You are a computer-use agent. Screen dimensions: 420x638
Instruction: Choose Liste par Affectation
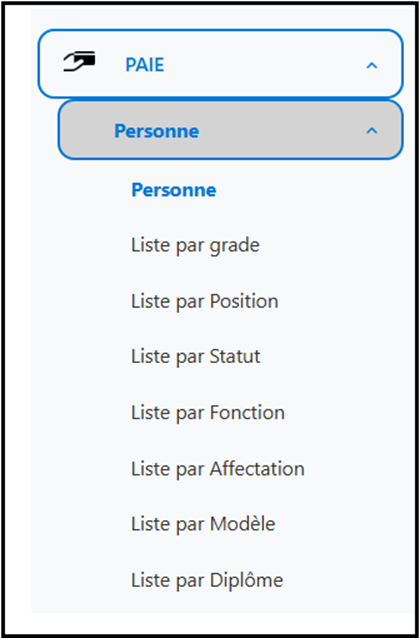tap(218, 469)
